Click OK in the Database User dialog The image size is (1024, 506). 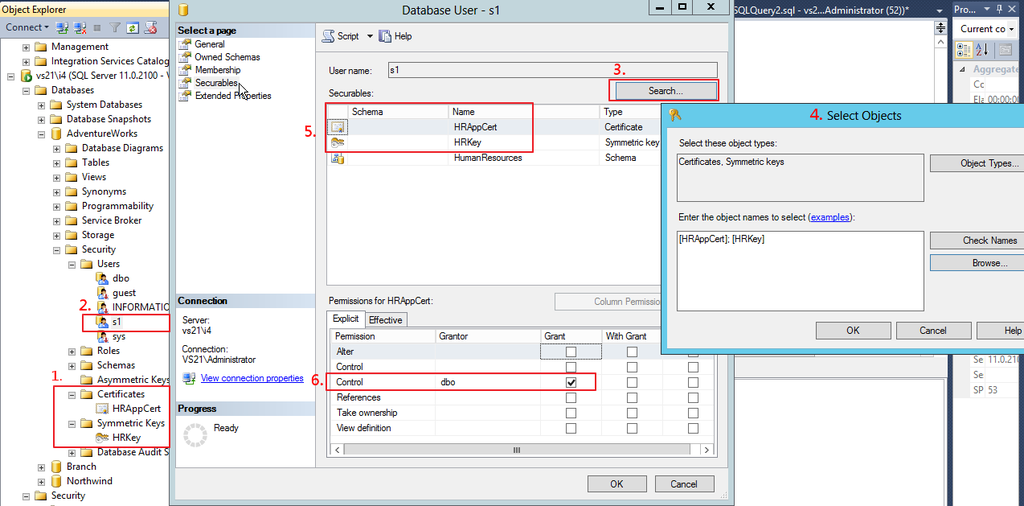[616, 484]
